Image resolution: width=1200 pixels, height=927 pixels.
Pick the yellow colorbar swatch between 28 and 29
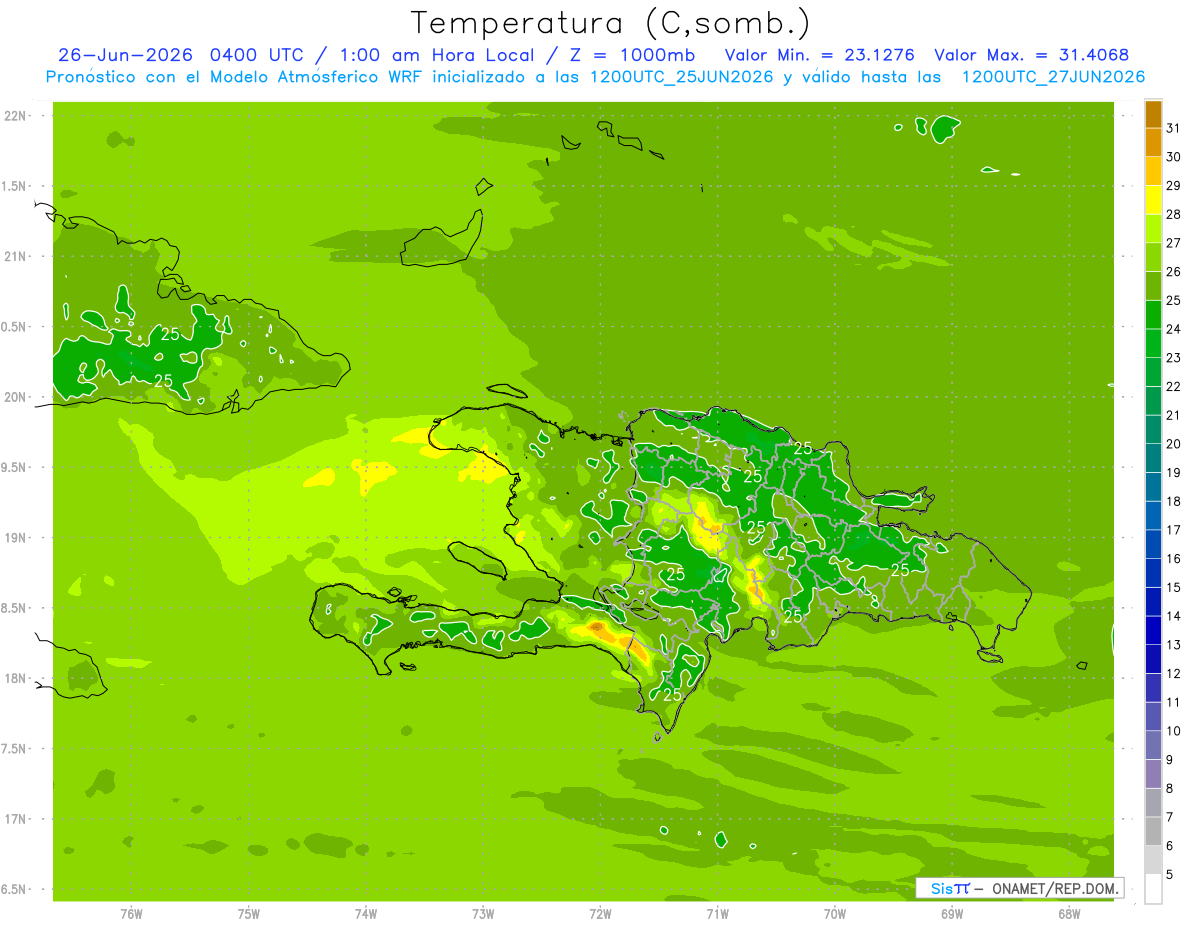tap(1153, 200)
